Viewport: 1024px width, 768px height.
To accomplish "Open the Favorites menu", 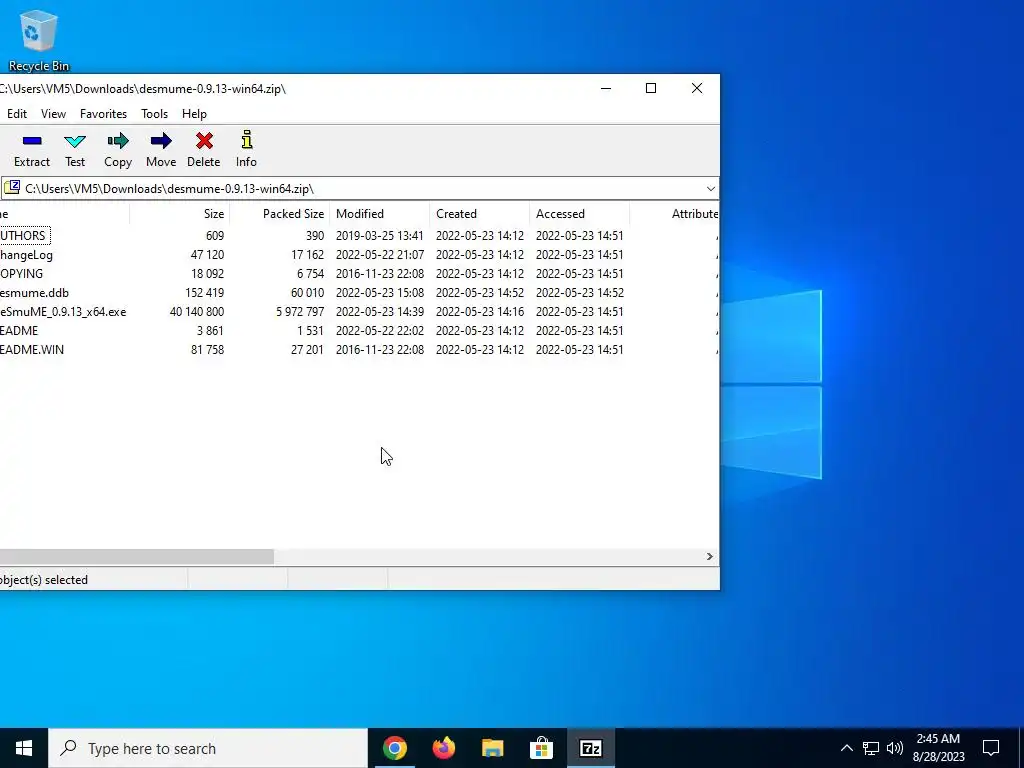I will click(x=103, y=114).
